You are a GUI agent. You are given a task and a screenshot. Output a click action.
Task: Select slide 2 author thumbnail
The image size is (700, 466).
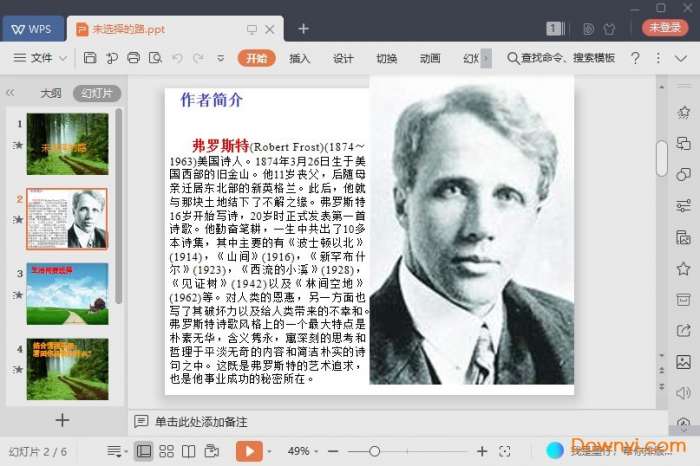(67, 218)
